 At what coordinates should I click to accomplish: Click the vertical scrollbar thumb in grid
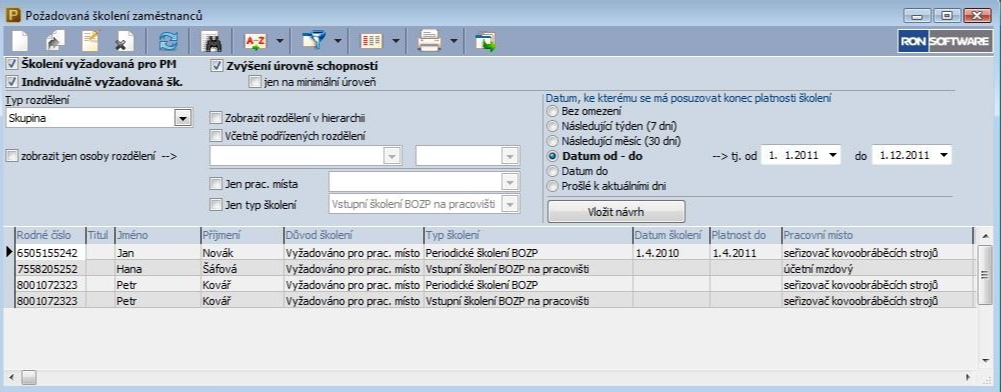click(985, 275)
